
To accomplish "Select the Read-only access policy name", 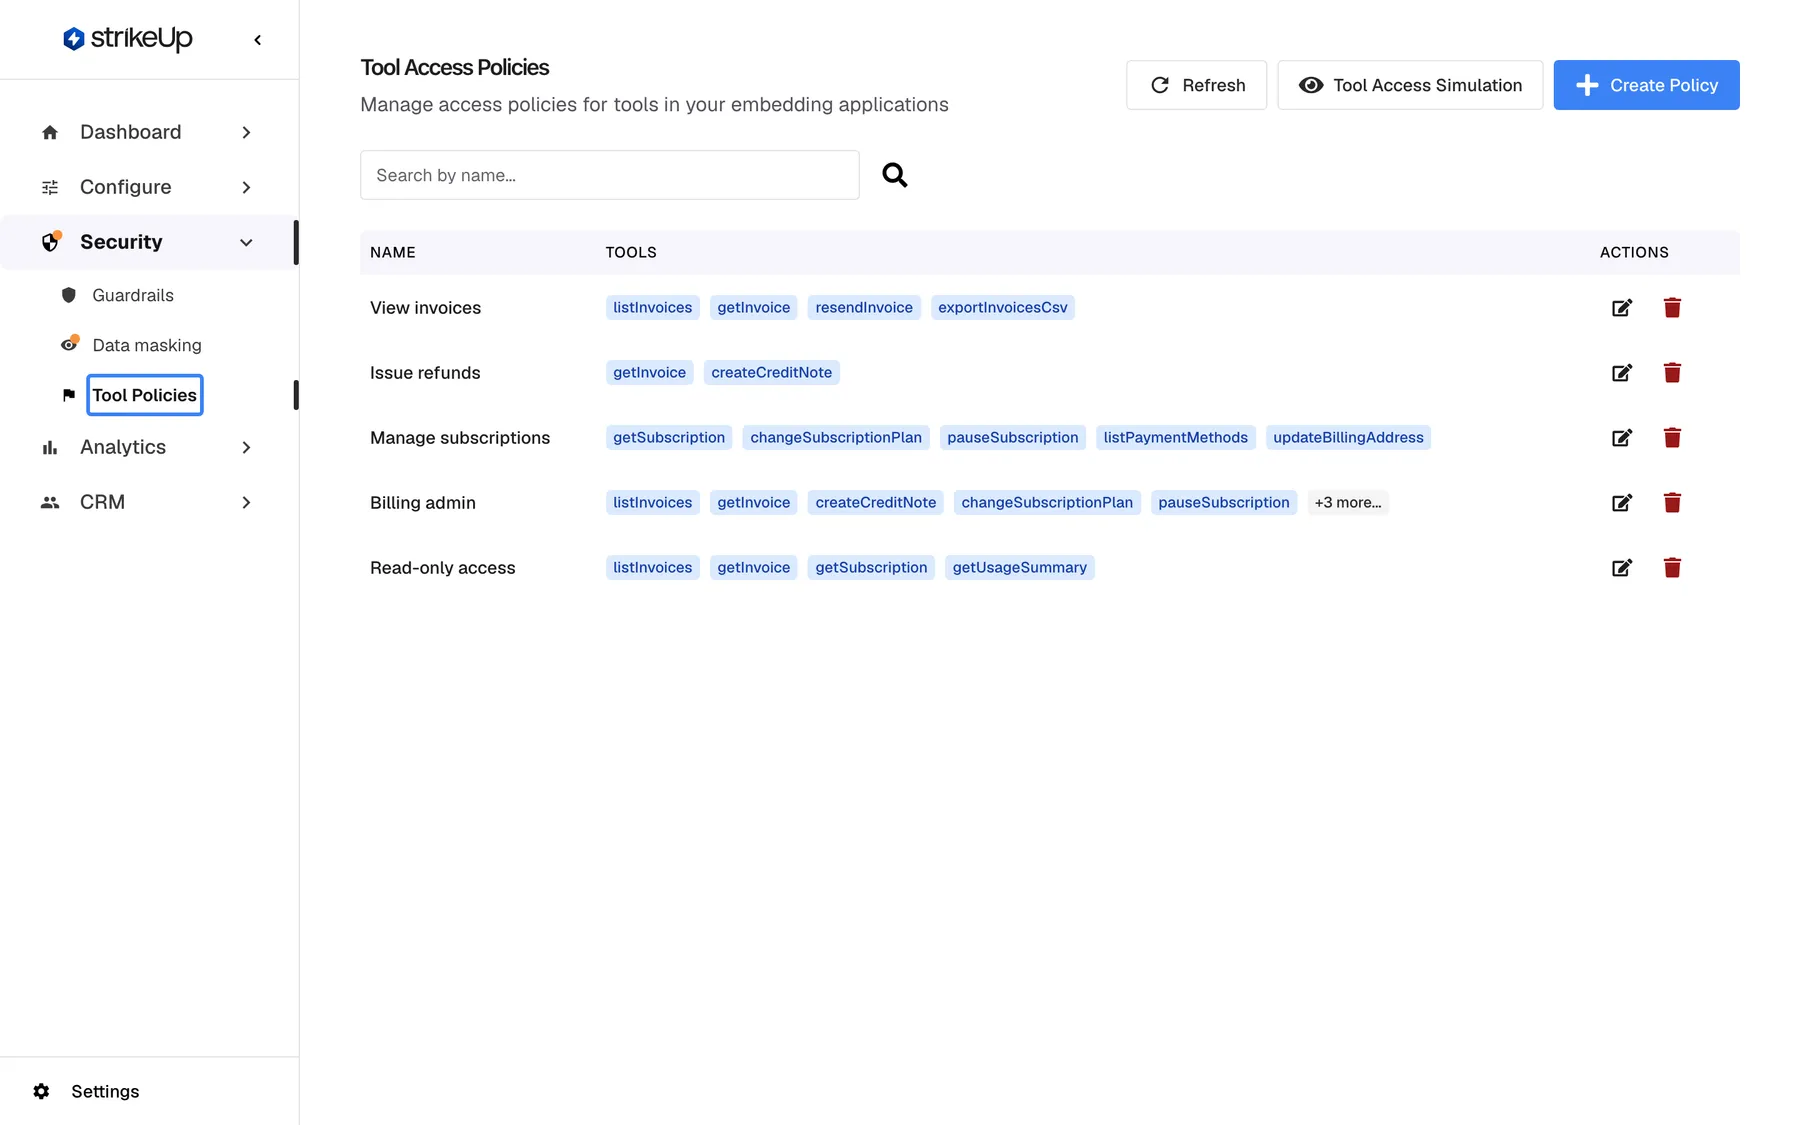I will [x=443, y=568].
